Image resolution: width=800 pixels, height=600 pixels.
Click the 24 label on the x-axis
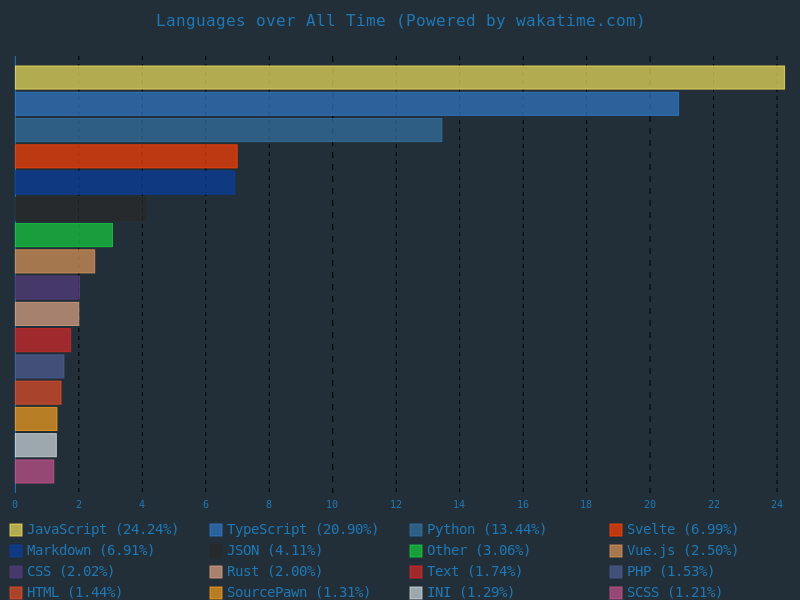778,503
